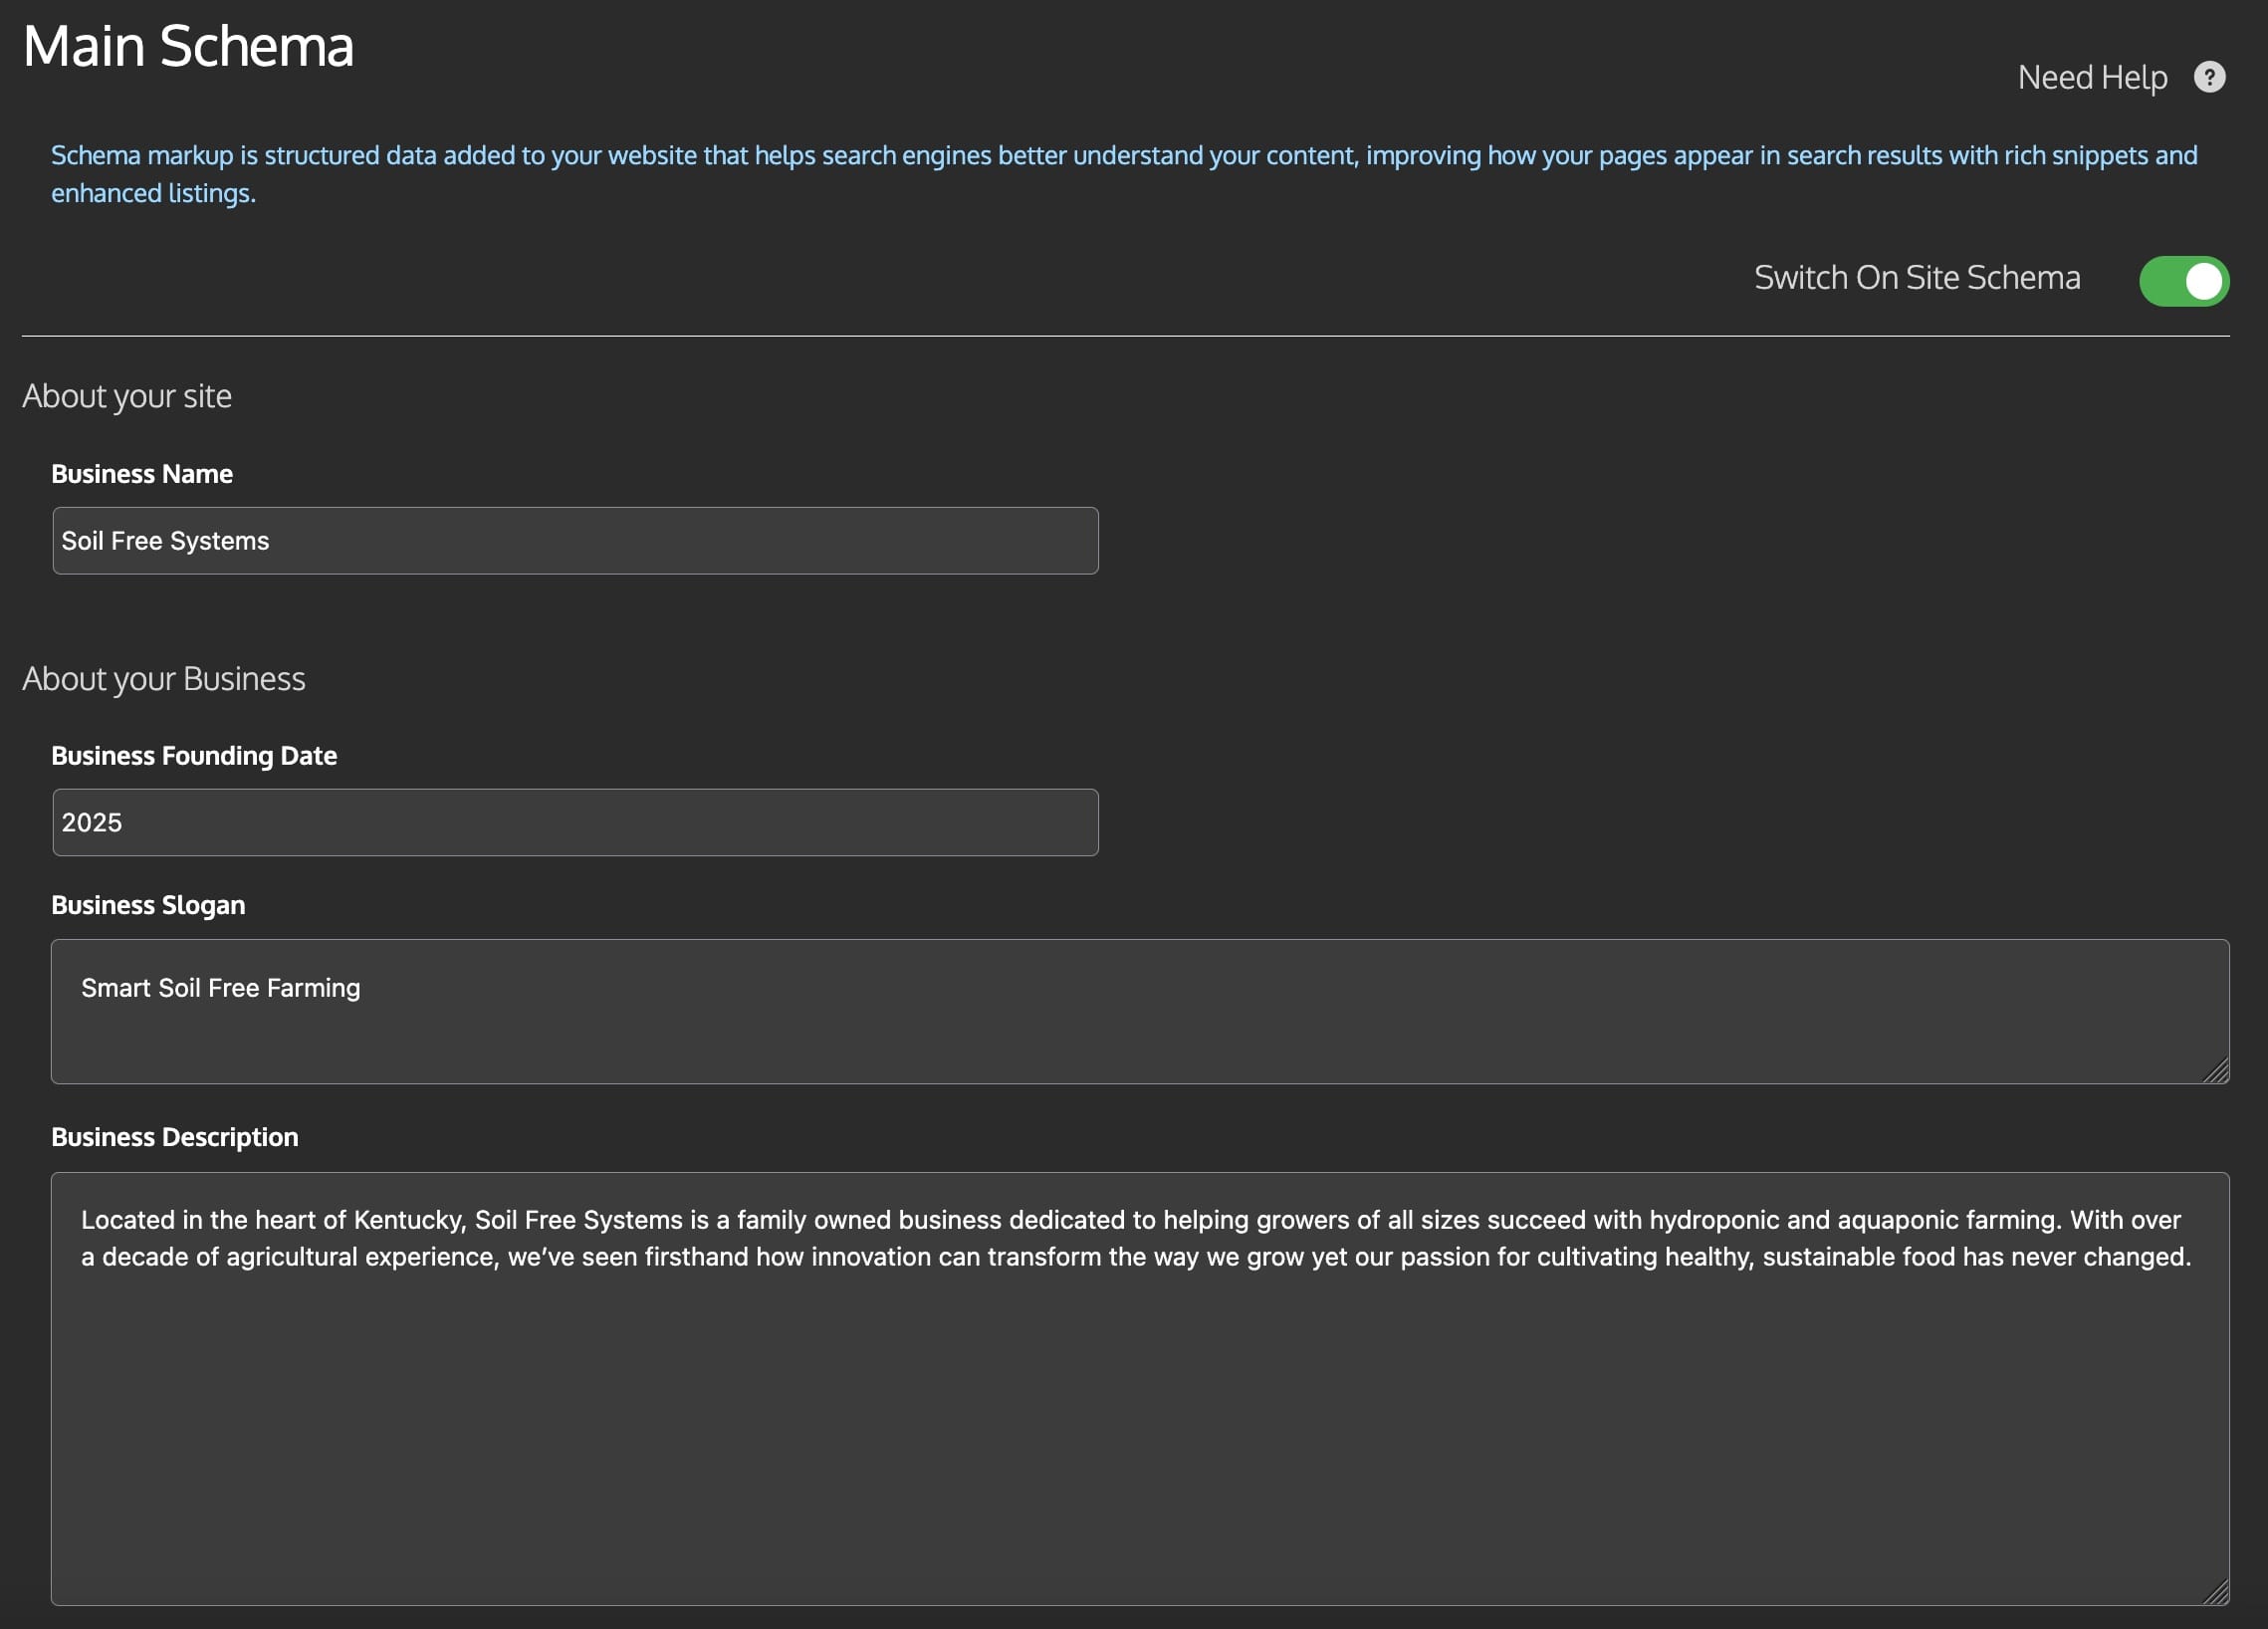
Task: Open the Need Help question mark icon
Action: 2210,77
